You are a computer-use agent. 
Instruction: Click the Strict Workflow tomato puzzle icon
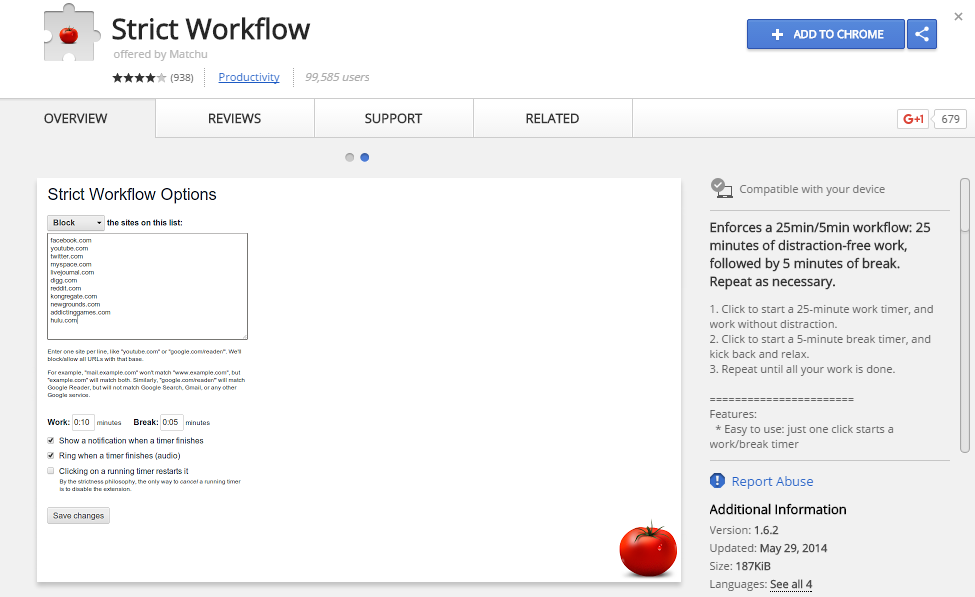coord(71,33)
